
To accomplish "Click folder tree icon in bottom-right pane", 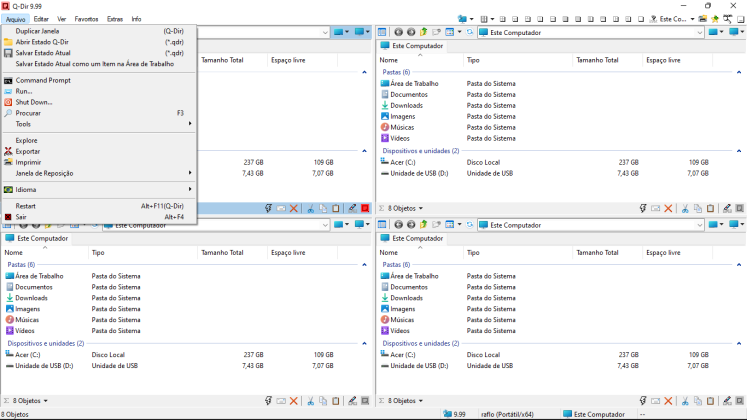I will (382, 225).
